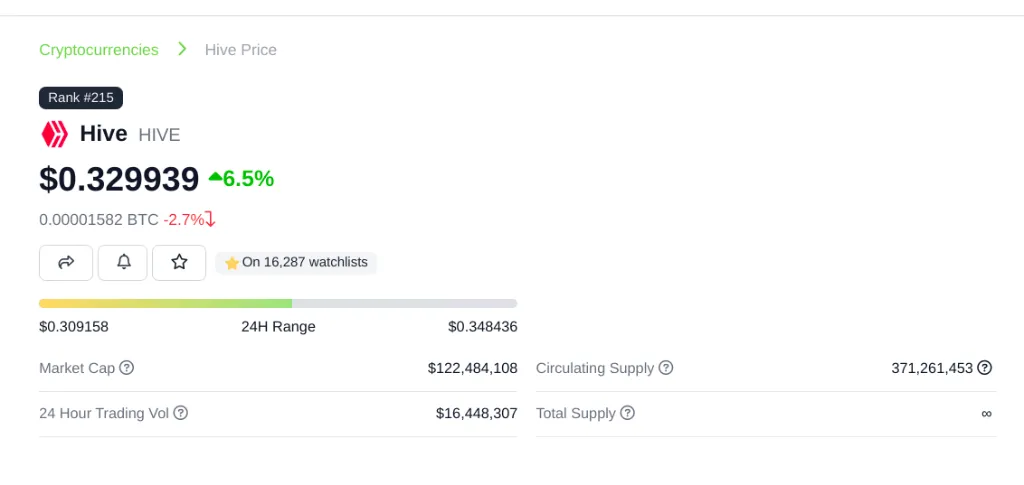The width and height of the screenshot is (1024, 485).
Task: Select the HIVE ticker symbol text
Action: 159,135
